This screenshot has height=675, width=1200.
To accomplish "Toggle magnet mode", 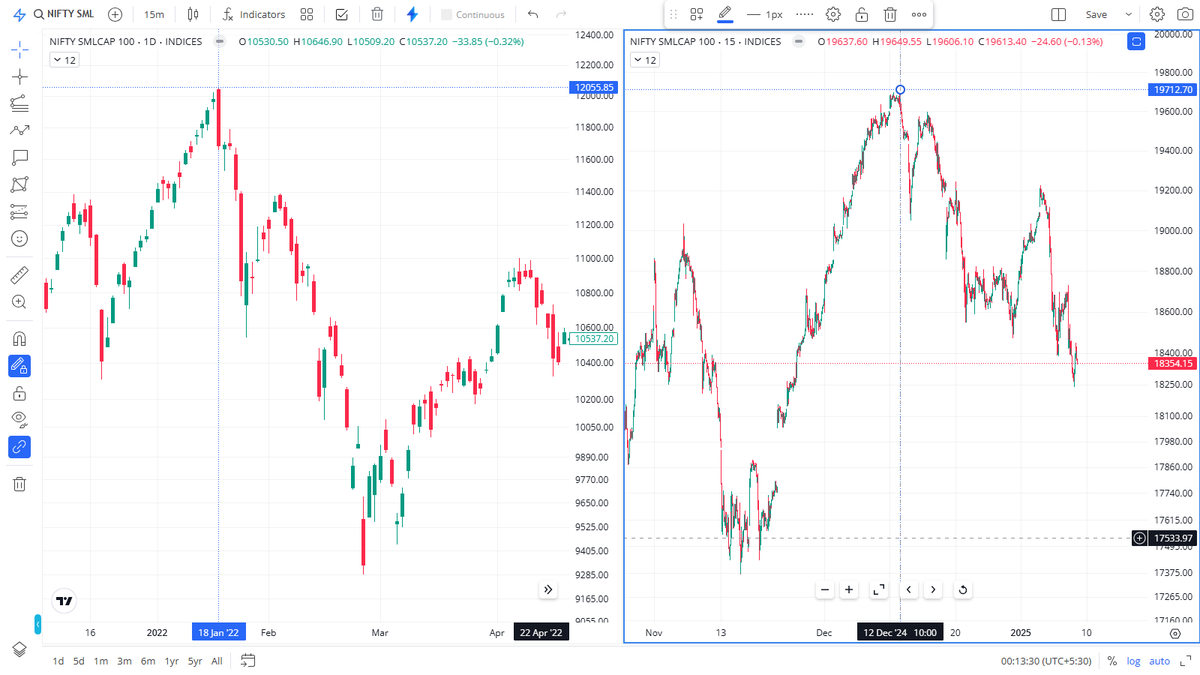I will coord(19,338).
